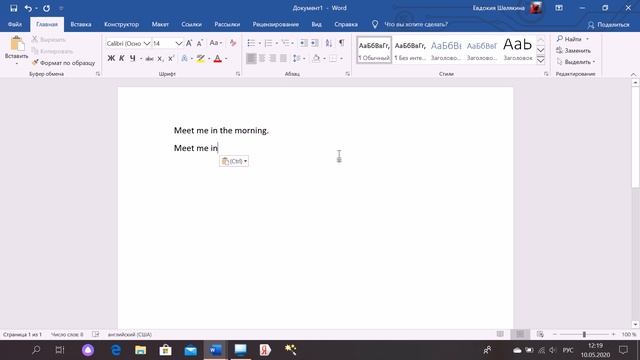The height and width of the screenshot is (360, 640).
Task: Align text to the right
Action: (273, 58)
